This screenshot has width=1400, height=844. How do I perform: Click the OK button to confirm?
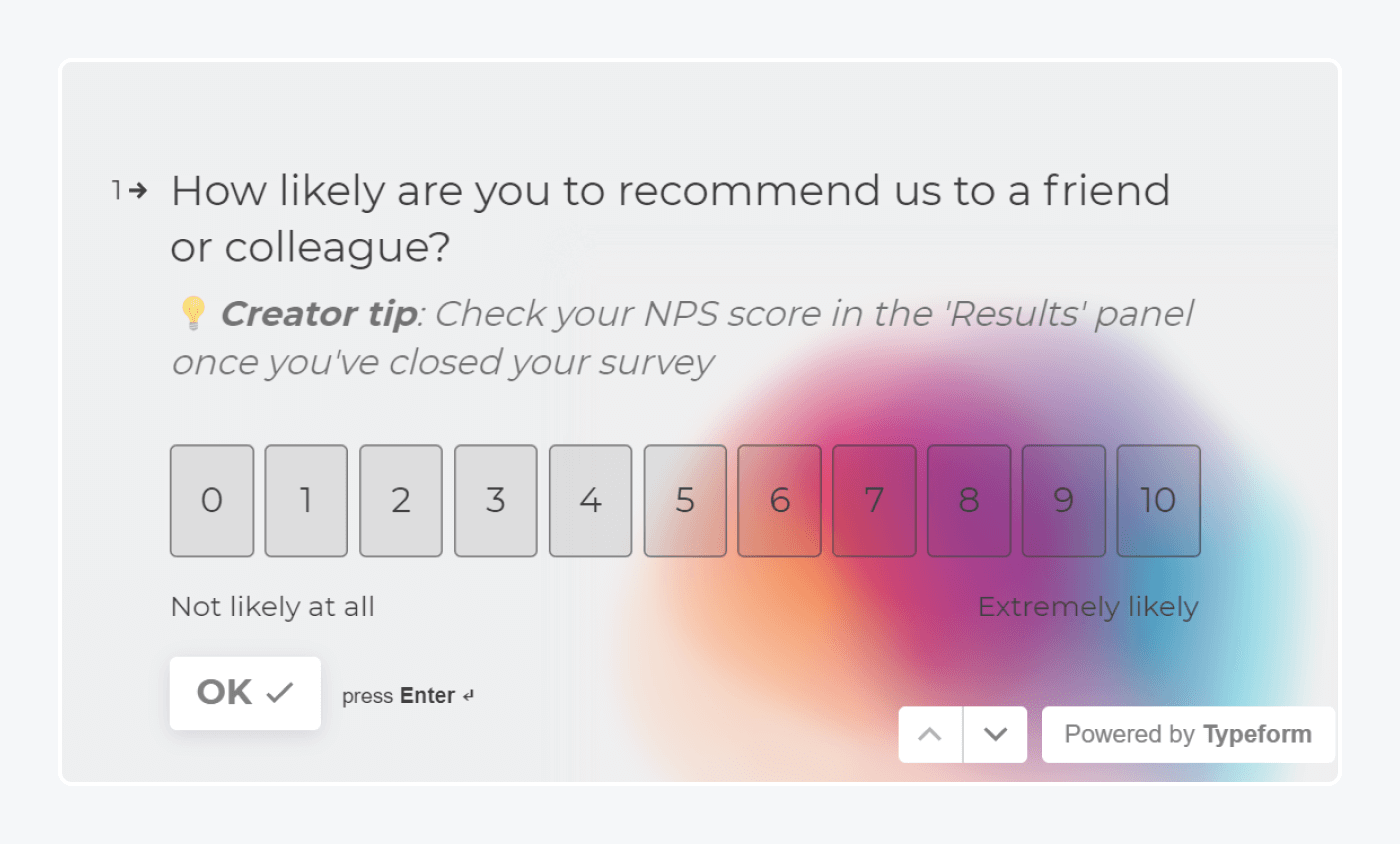(245, 692)
